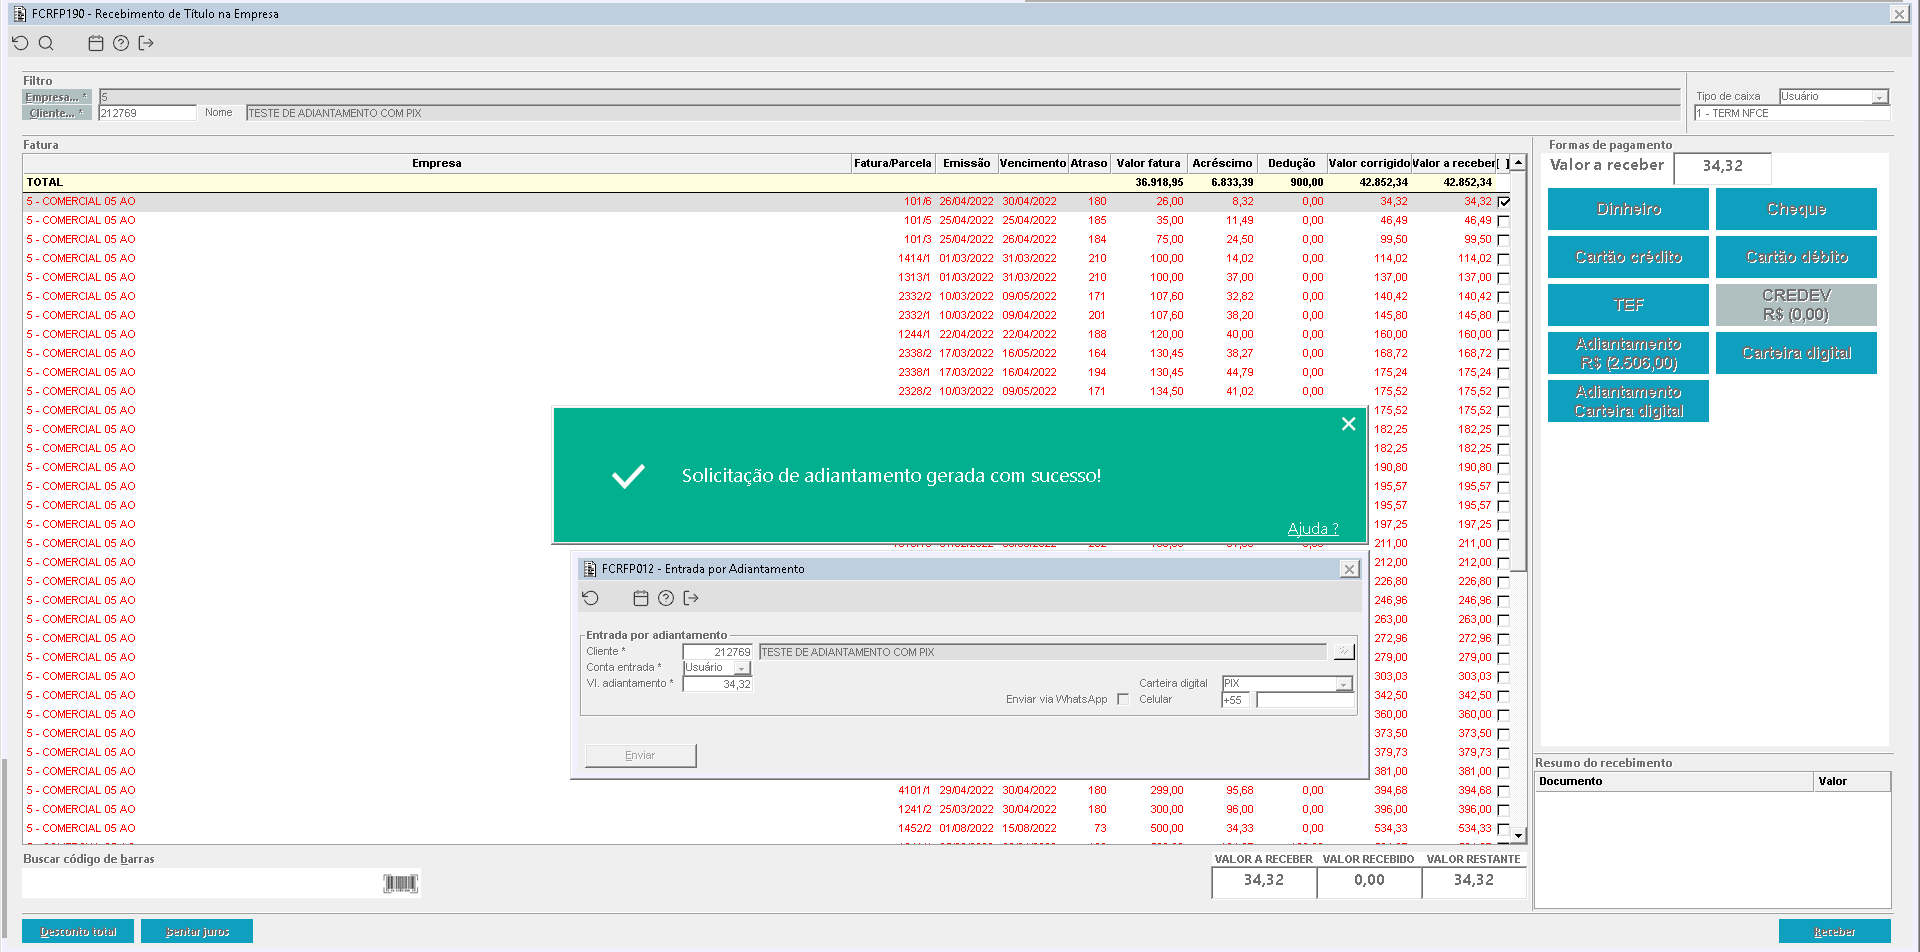
Task: Click exit icon in Entrada por Adiantamento dialog
Action: coord(691,598)
